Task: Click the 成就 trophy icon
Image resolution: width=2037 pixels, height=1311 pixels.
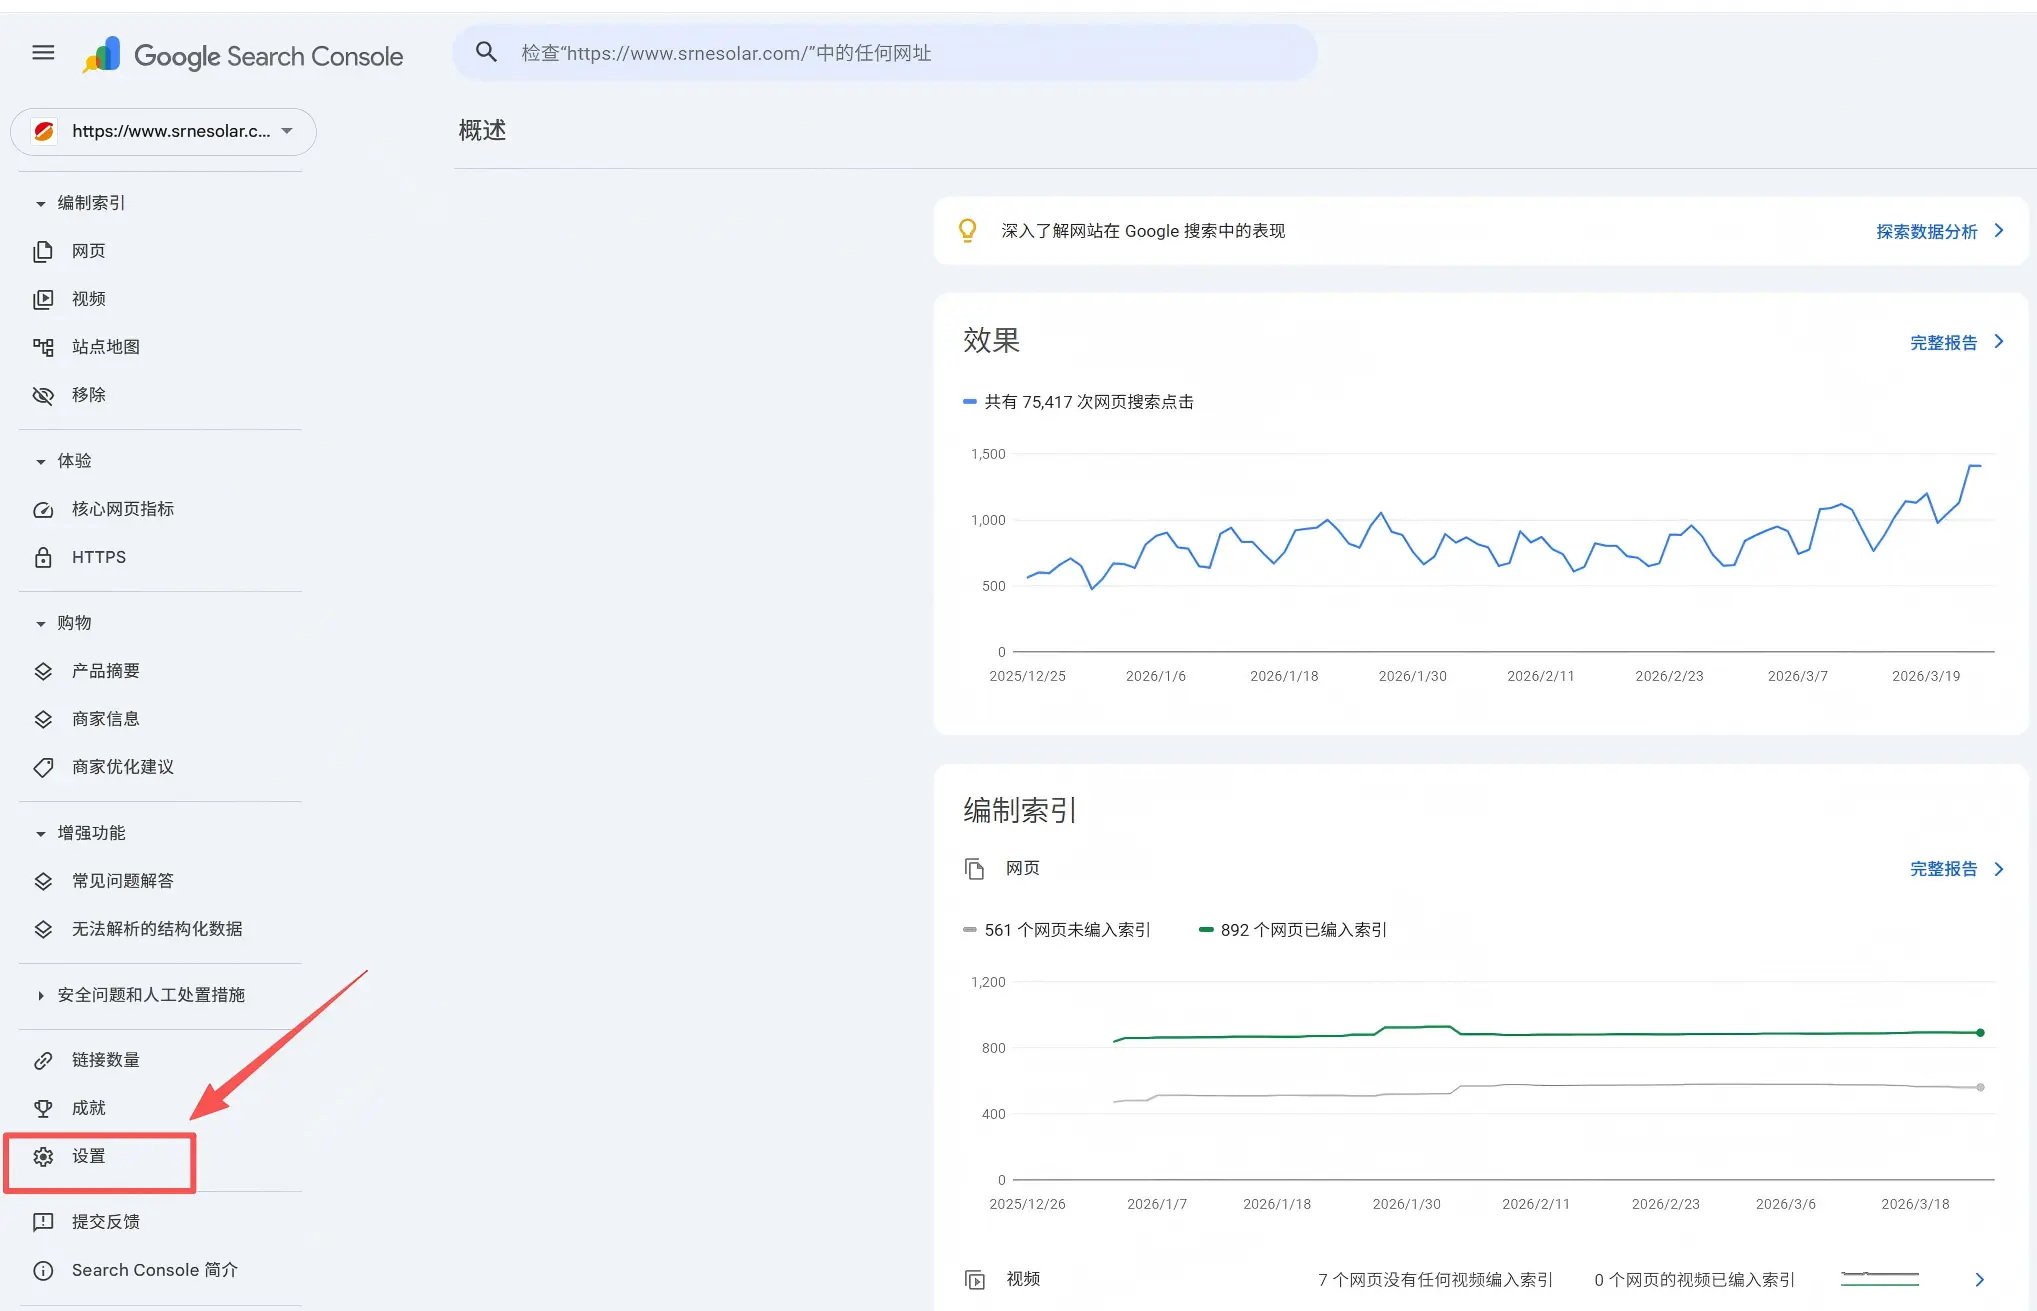Action: (43, 1108)
